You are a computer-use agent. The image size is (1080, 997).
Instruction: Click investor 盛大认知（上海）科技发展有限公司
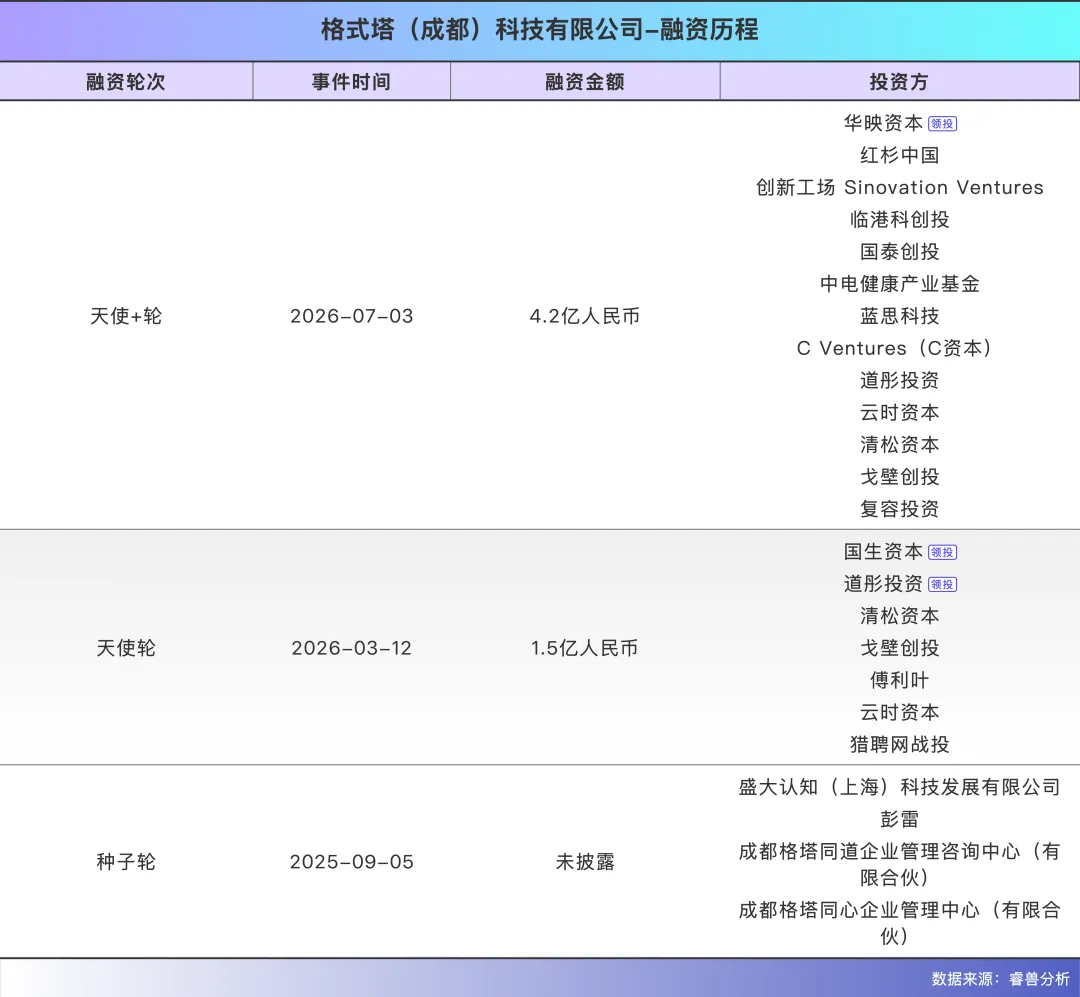tap(900, 788)
